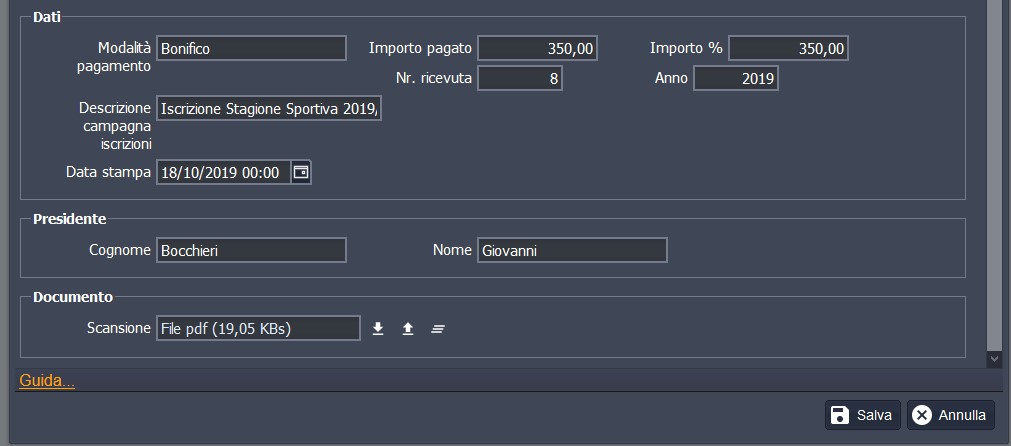
Task: Click the Annulla button
Action: [950, 415]
